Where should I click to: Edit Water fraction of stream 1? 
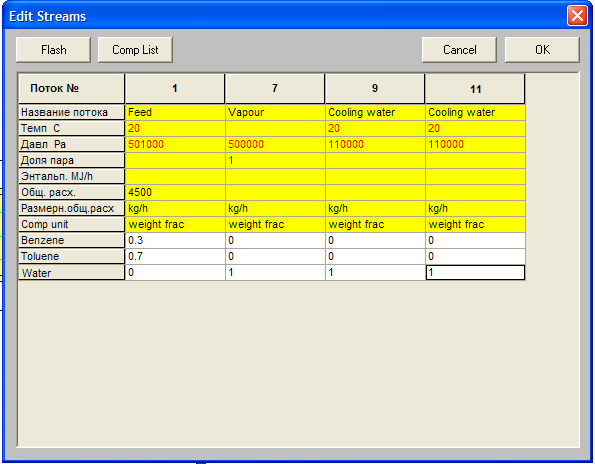point(175,272)
